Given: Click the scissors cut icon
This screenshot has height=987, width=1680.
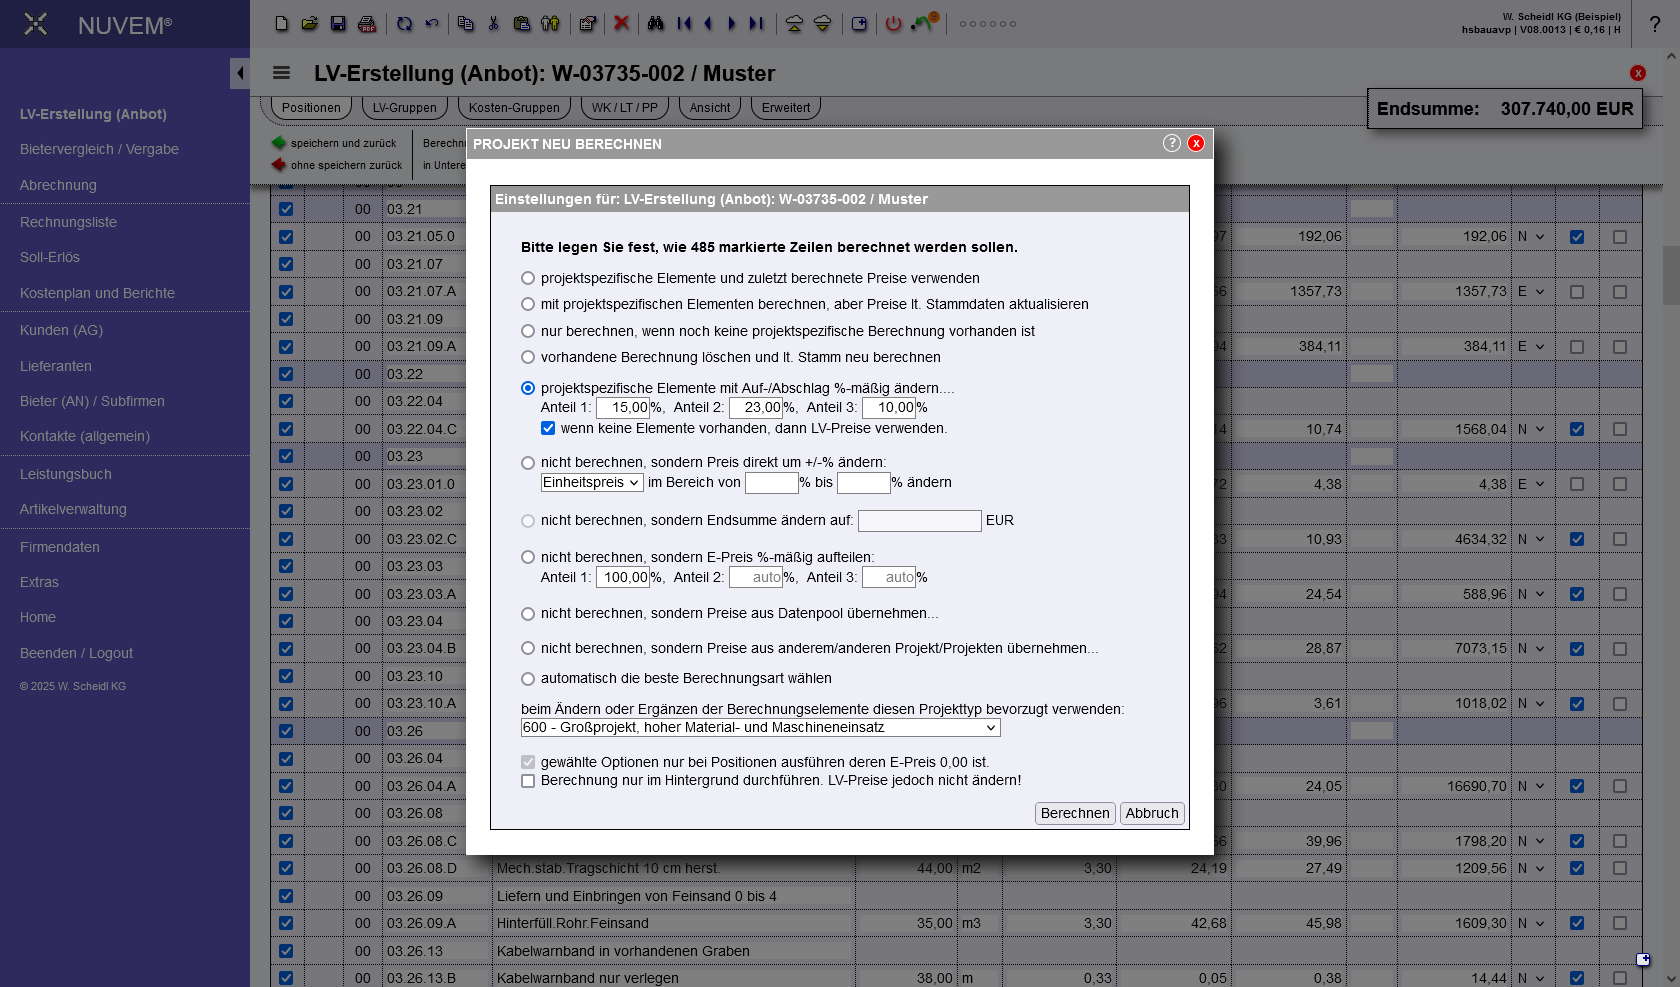Looking at the screenshot, I should (x=493, y=23).
